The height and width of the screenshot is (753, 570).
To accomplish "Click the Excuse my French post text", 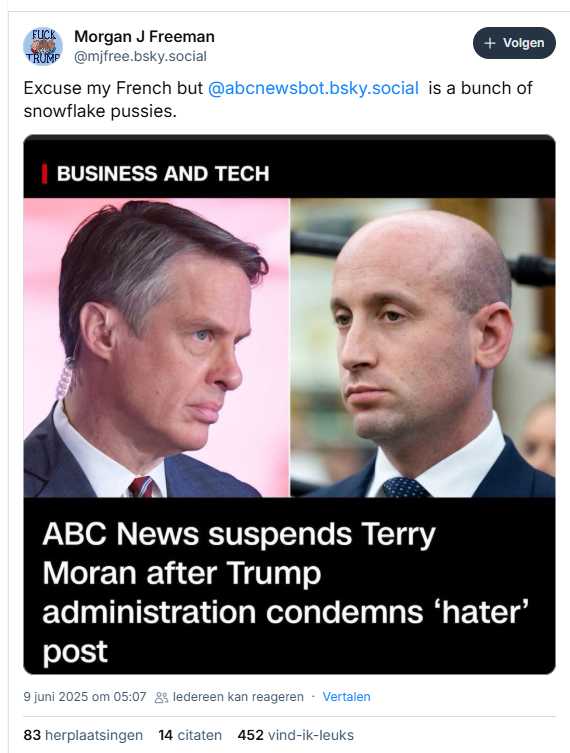I will click(278, 99).
